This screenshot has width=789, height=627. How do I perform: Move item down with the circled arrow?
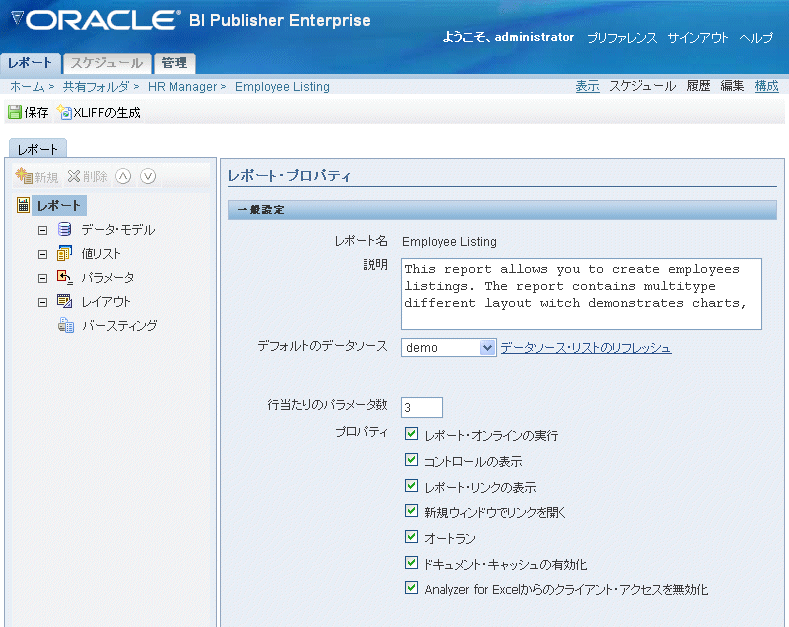coord(148,176)
